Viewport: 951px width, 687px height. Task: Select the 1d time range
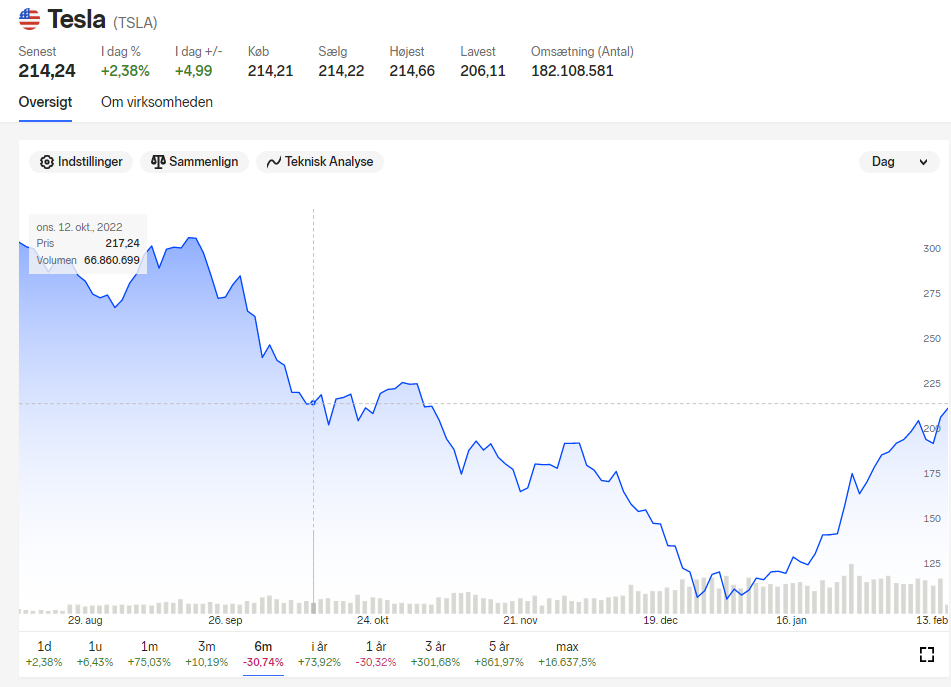click(x=44, y=654)
